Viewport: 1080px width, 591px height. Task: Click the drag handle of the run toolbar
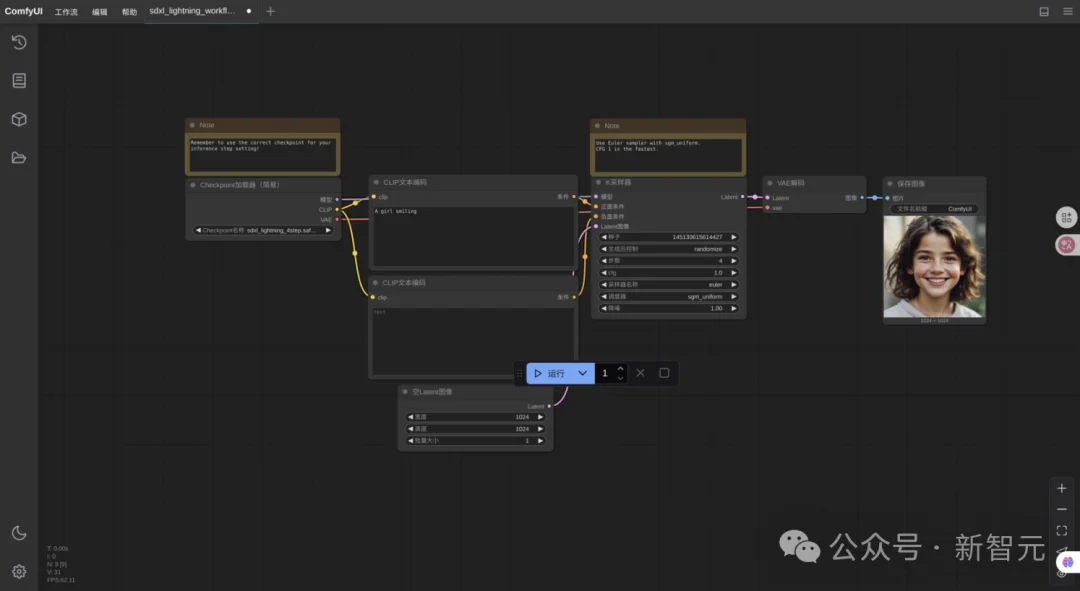[519, 373]
